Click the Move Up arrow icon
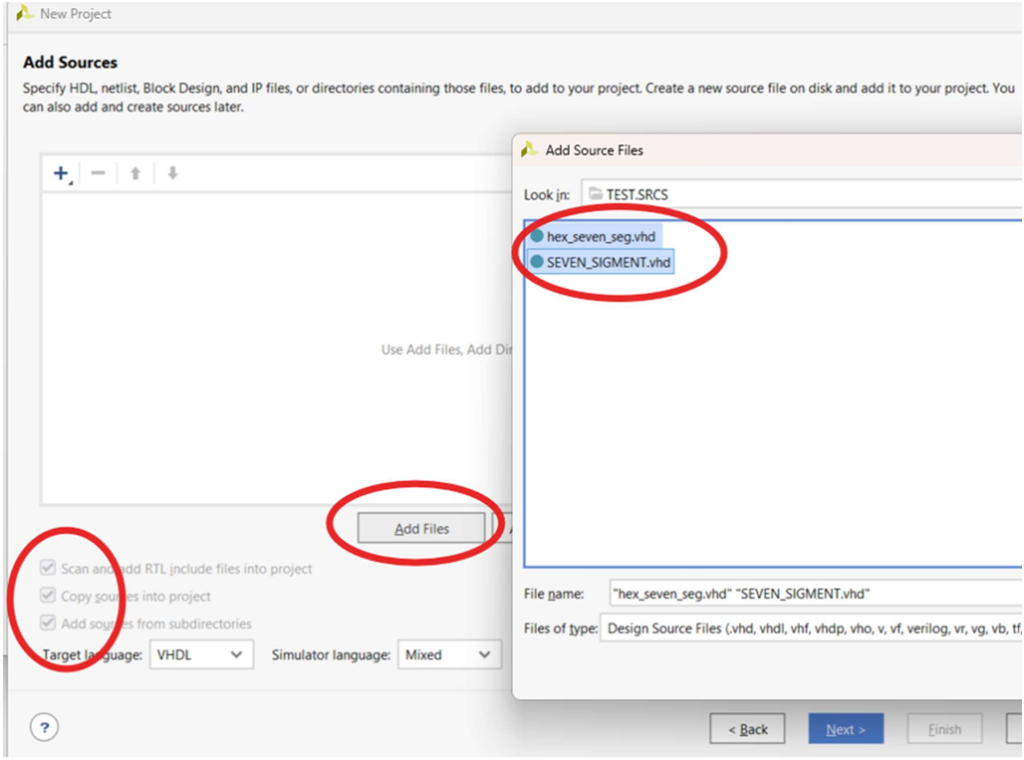Image resolution: width=1024 pixels, height=760 pixels. (135, 173)
